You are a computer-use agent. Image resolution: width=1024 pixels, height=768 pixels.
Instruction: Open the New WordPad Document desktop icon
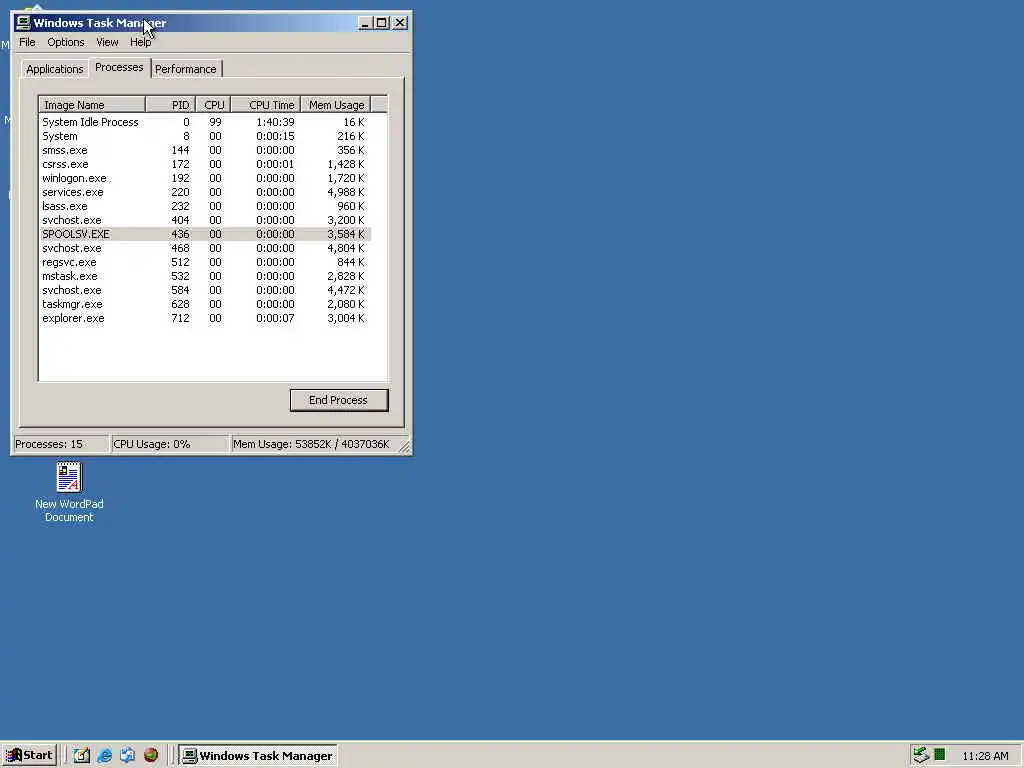pos(69,492)
